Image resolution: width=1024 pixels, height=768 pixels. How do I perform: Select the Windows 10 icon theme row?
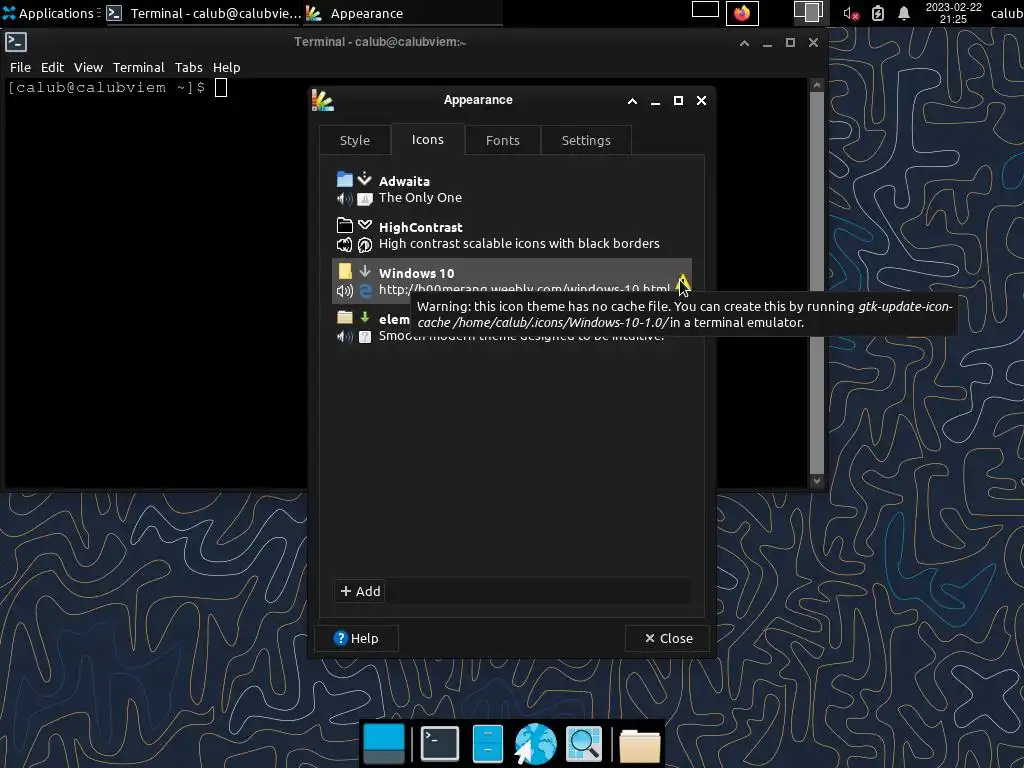pos(511,281)
